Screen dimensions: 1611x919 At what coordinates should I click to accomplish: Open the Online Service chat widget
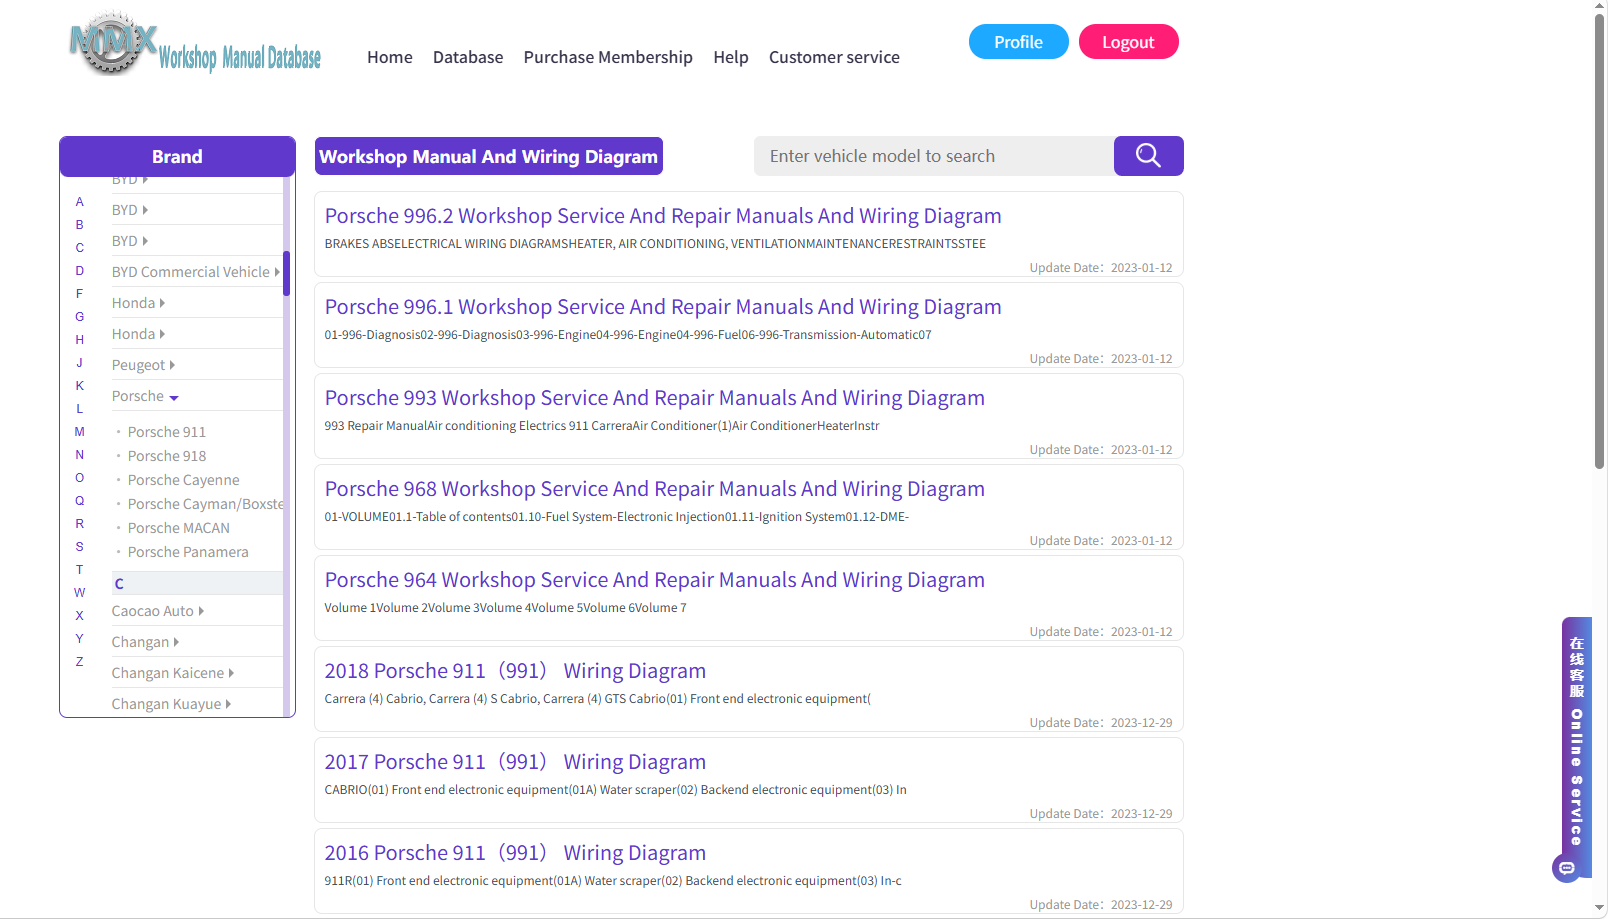[1576, 747]
